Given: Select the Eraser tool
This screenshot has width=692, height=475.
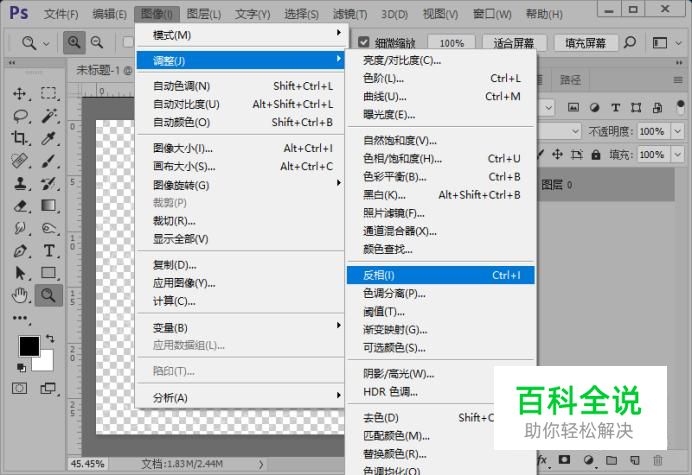Looking at the screenshot, I should [x=20, y=206].
